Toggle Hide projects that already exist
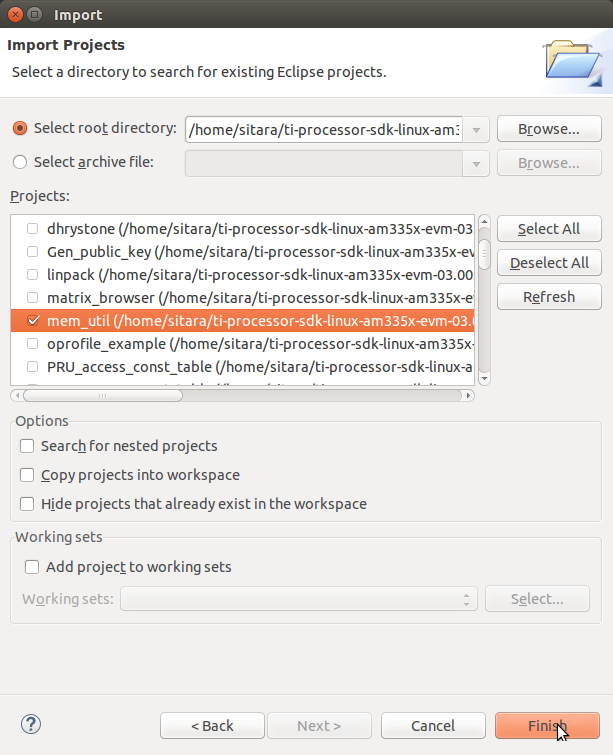The height and width of the screenshot is (755, 613). [x=27, y=504]
